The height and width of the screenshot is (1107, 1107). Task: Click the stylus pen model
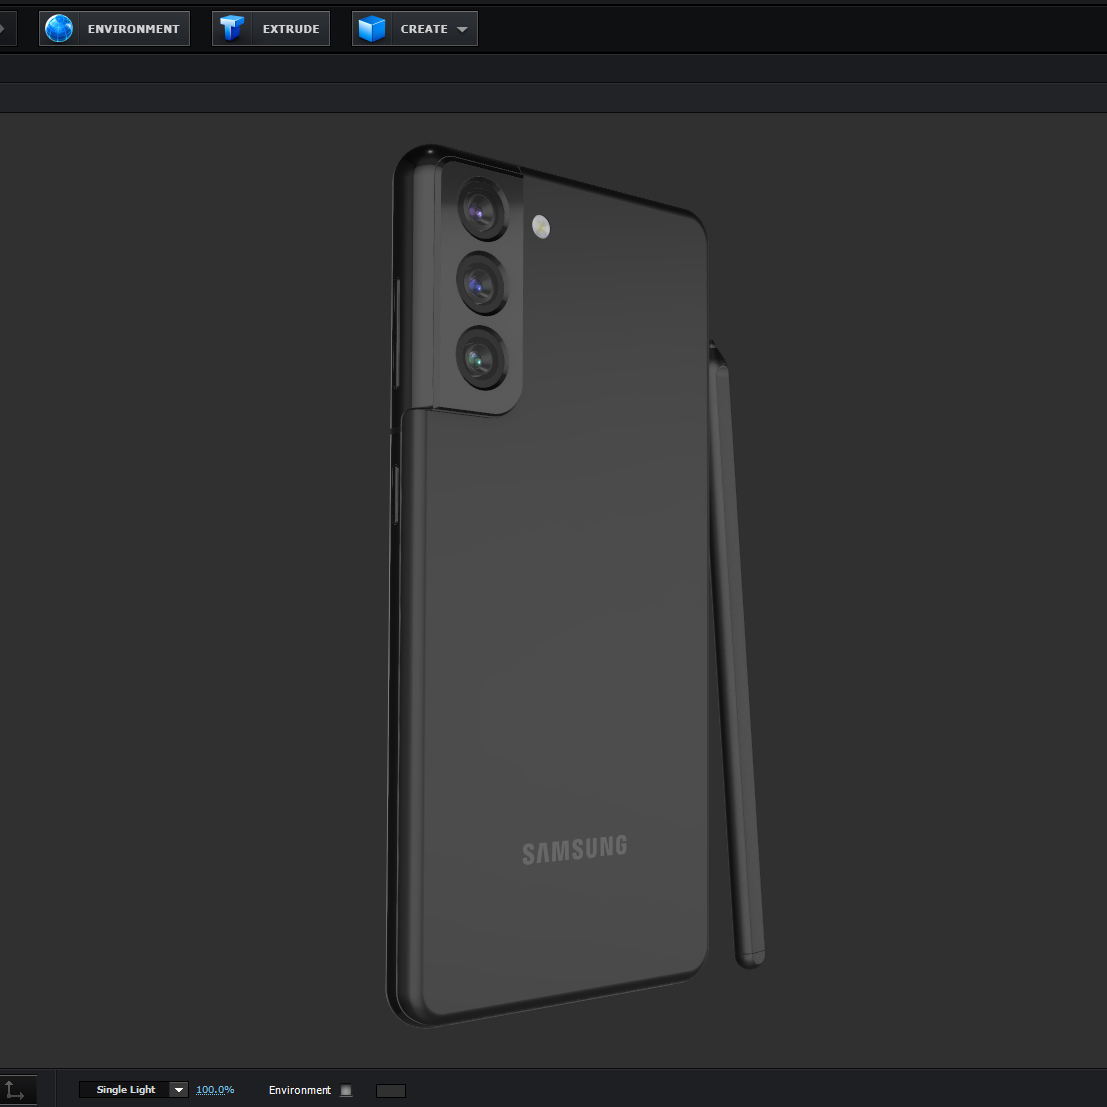point(736,654)
